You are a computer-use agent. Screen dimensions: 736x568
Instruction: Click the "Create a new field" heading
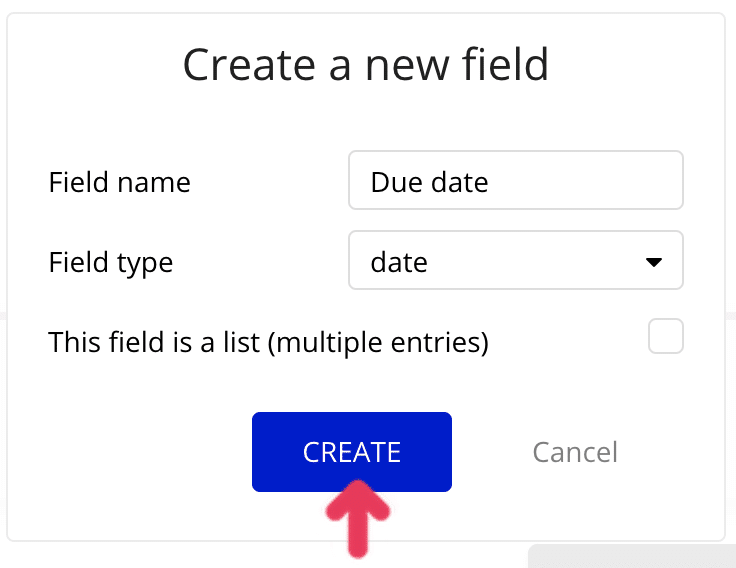tap(366, 65)
